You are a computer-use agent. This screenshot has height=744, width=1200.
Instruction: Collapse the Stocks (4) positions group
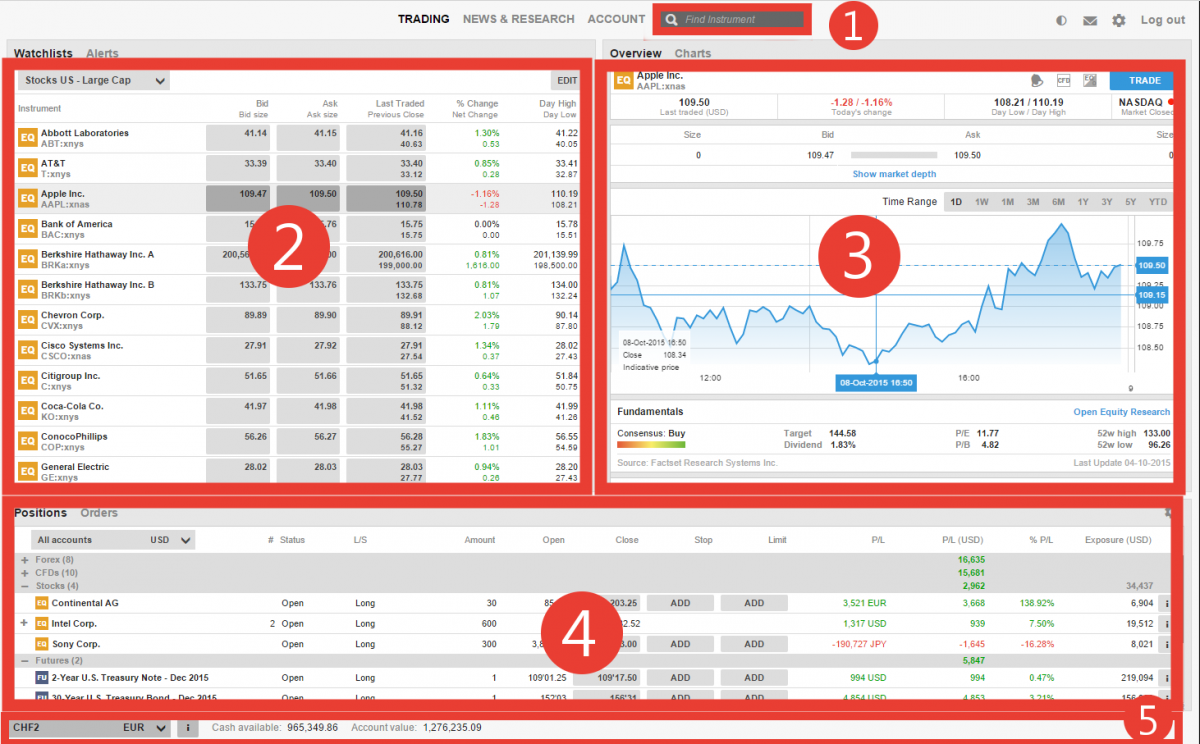coord(25,586)
